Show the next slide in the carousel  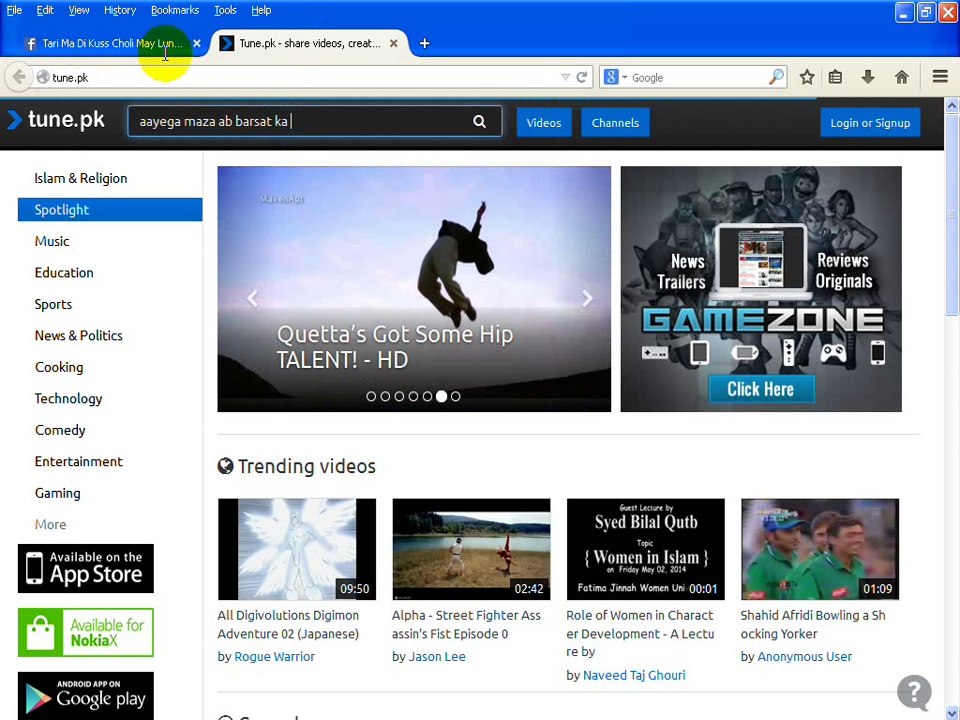pos(587,298)
